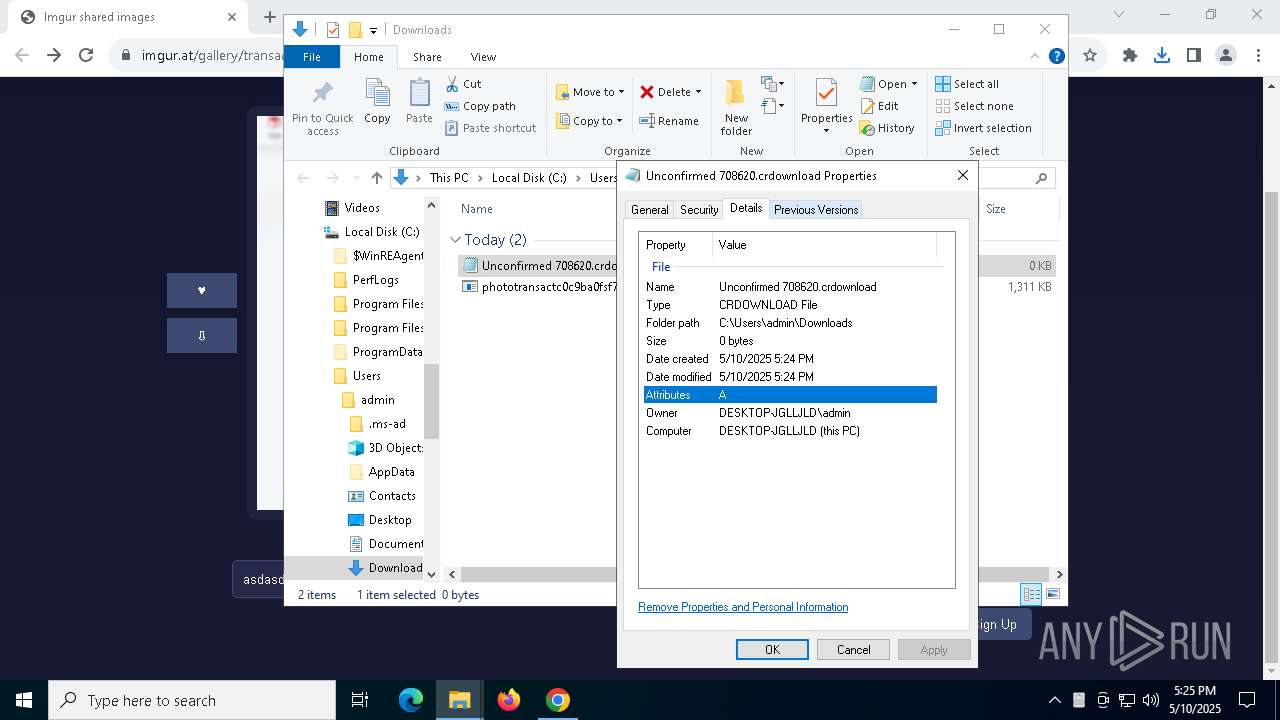Click the Folder path value
Image resolution: width=1280 pixels, height=720 pixels.
785,323
